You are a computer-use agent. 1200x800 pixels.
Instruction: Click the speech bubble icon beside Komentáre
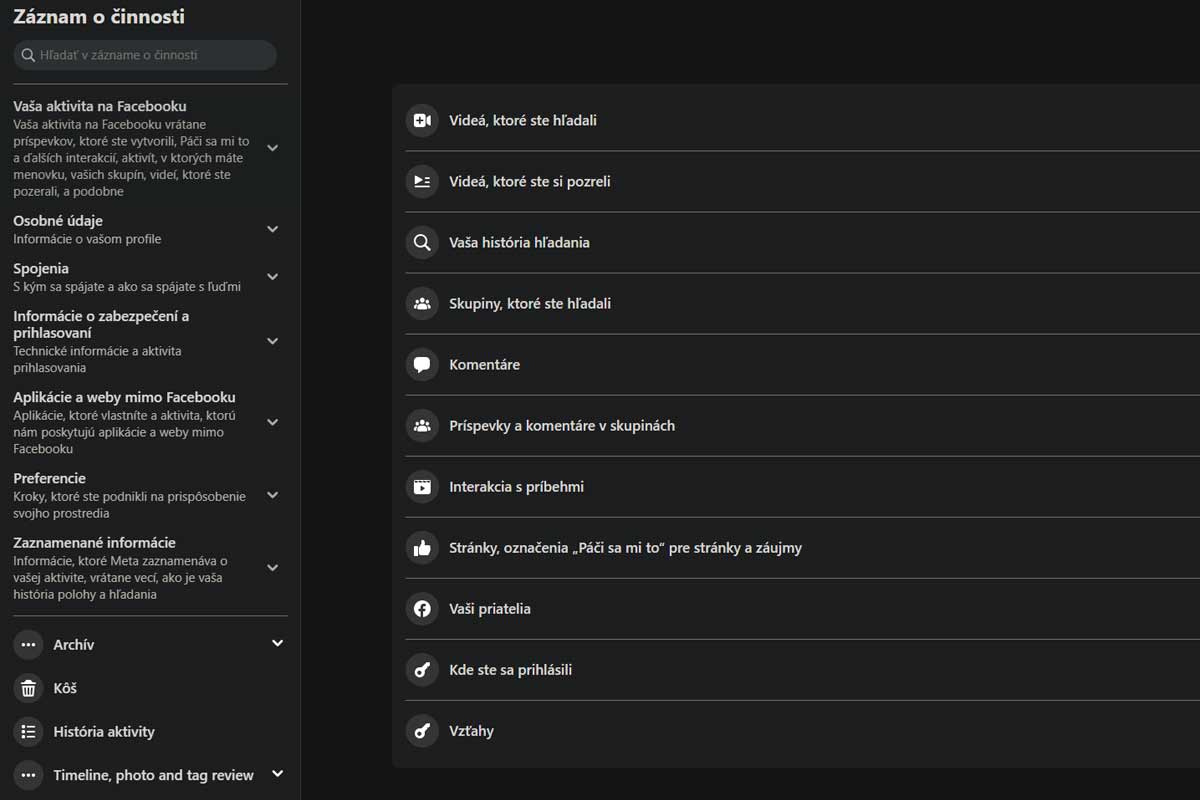pyautogui.click(x=422, y=364)
